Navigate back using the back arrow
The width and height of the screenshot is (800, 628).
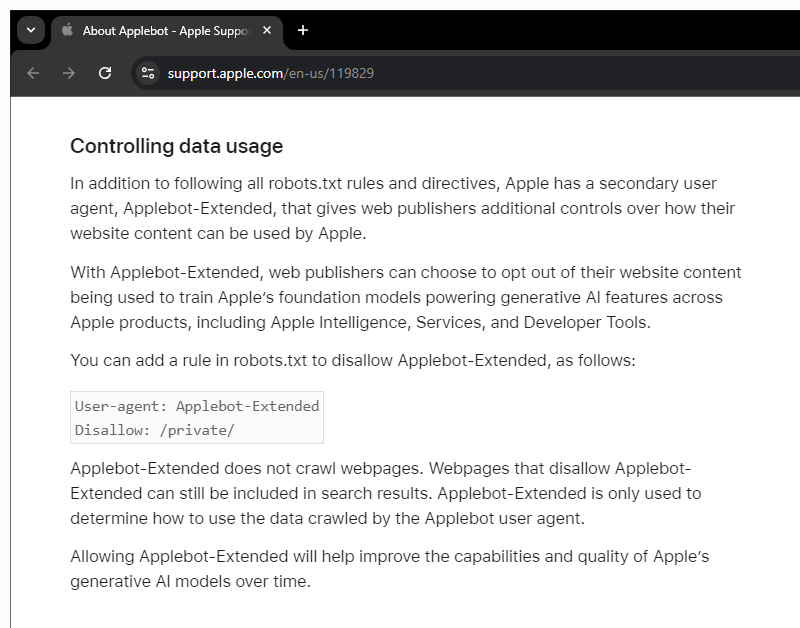(x=32, y=73)
